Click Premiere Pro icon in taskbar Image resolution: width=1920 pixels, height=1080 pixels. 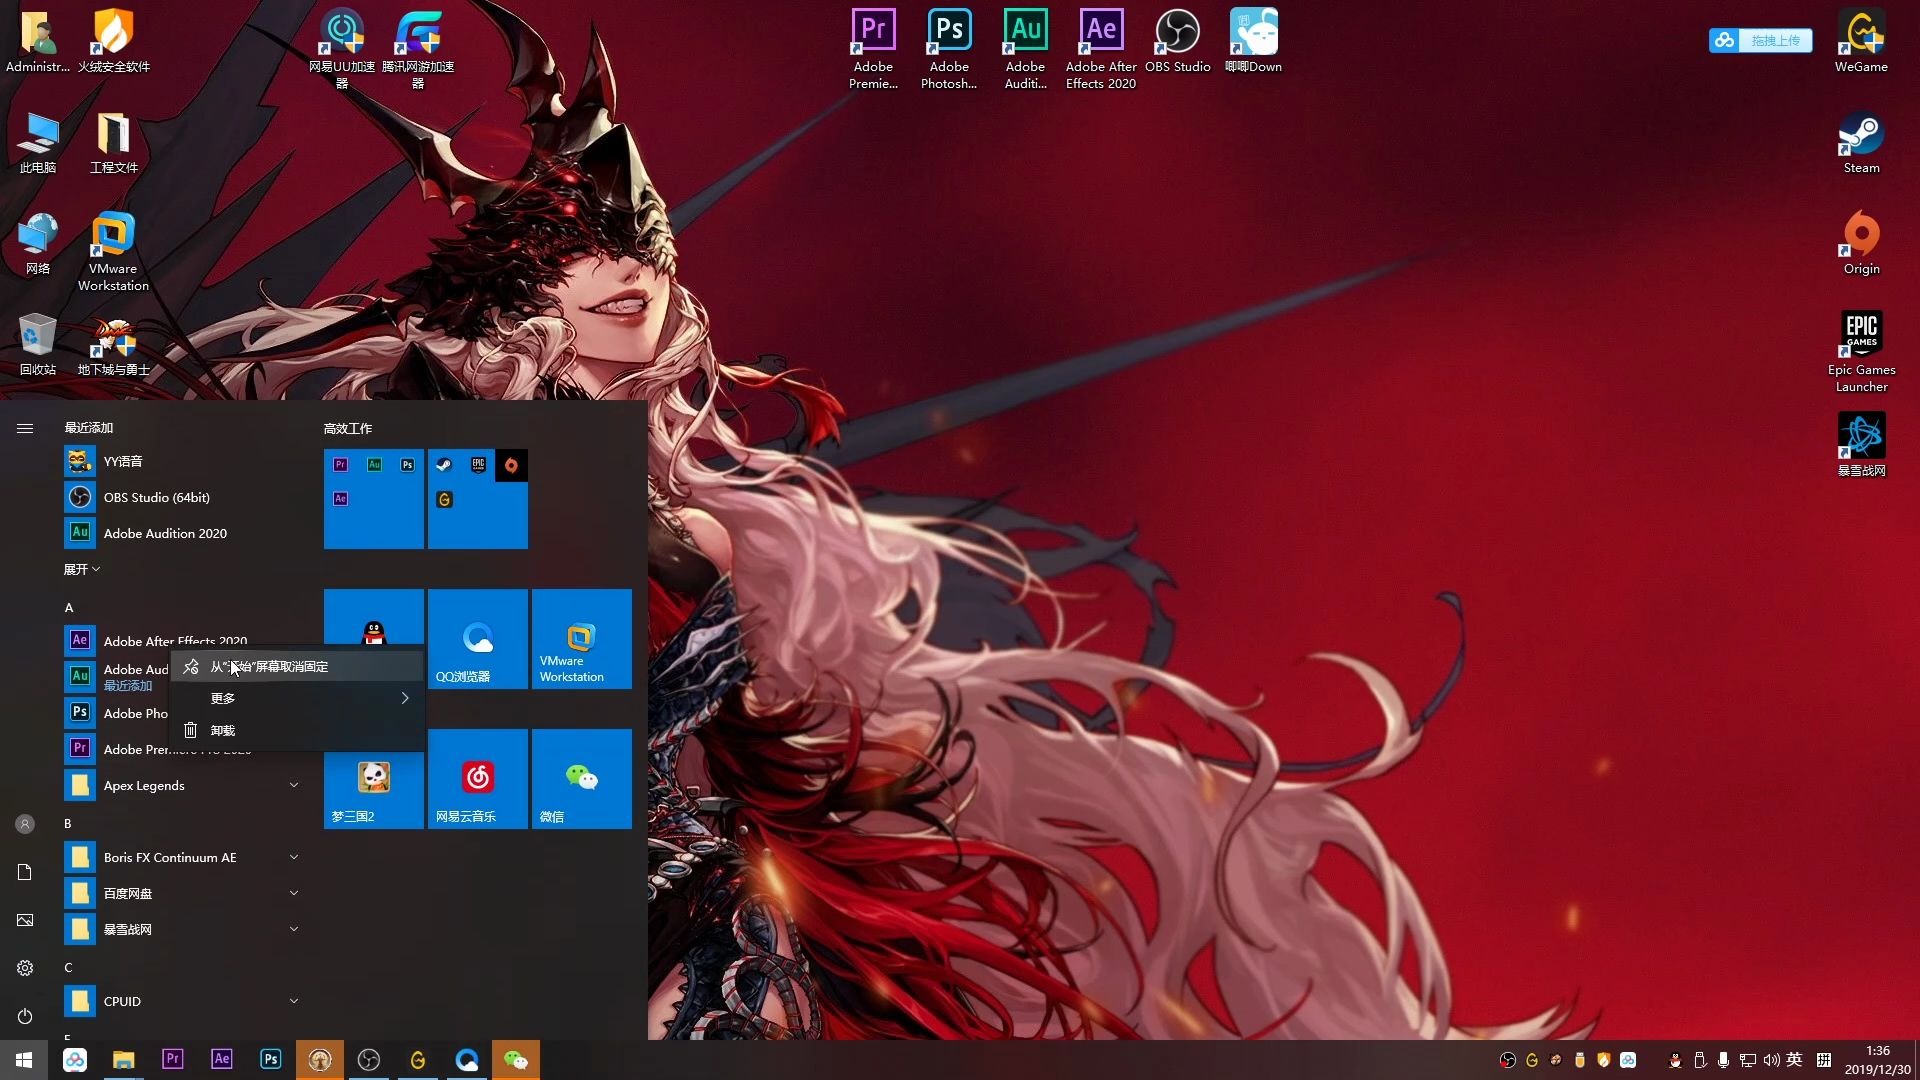pos(172,1059)
